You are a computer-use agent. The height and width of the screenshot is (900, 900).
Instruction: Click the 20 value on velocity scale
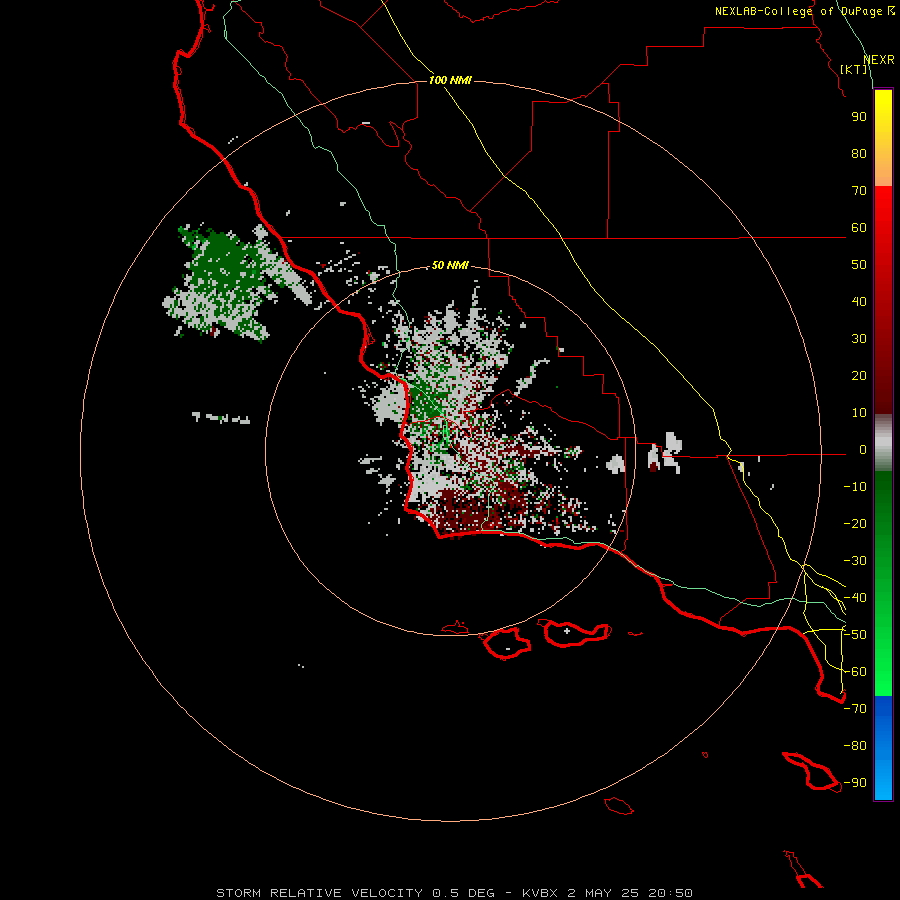point(859,375)
